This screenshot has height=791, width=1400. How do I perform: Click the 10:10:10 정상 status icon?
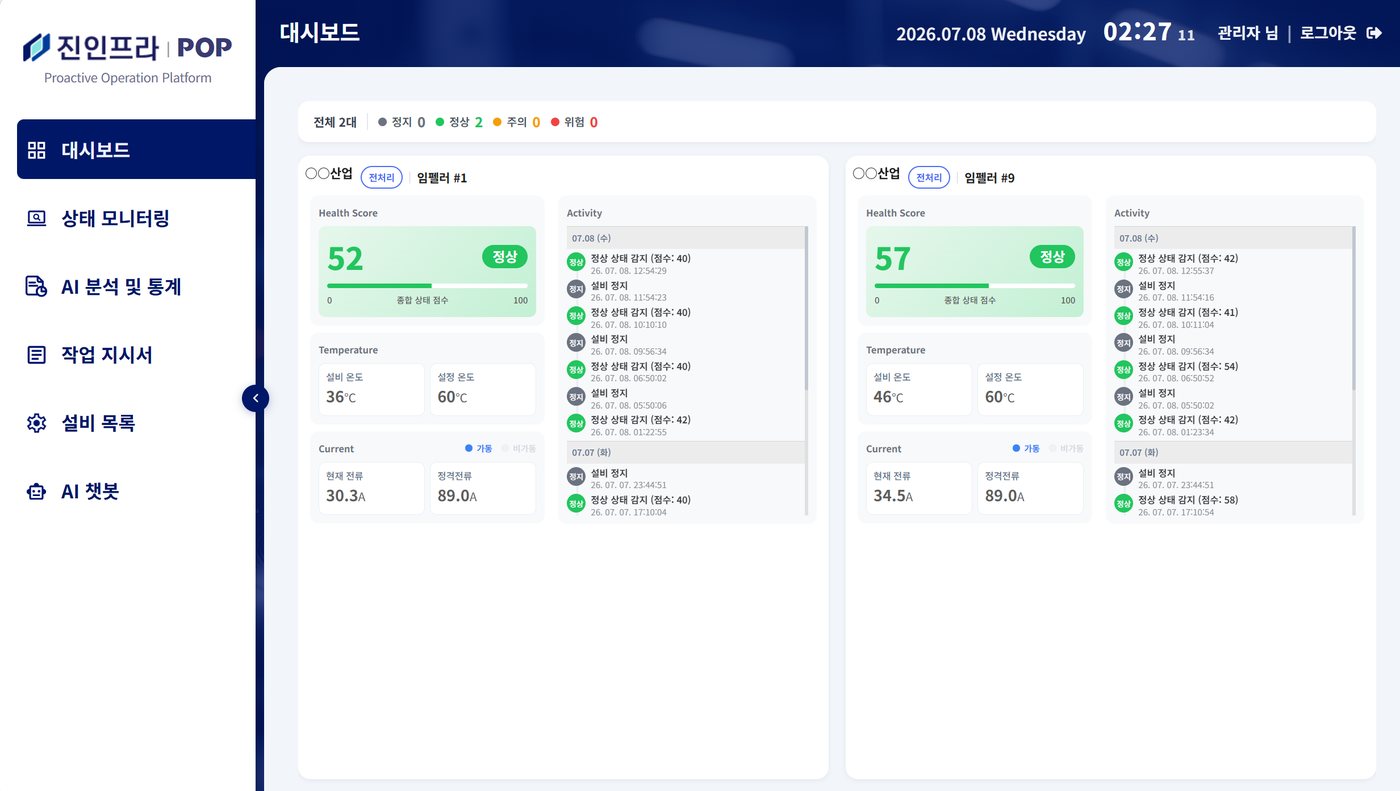coord(576,316)
